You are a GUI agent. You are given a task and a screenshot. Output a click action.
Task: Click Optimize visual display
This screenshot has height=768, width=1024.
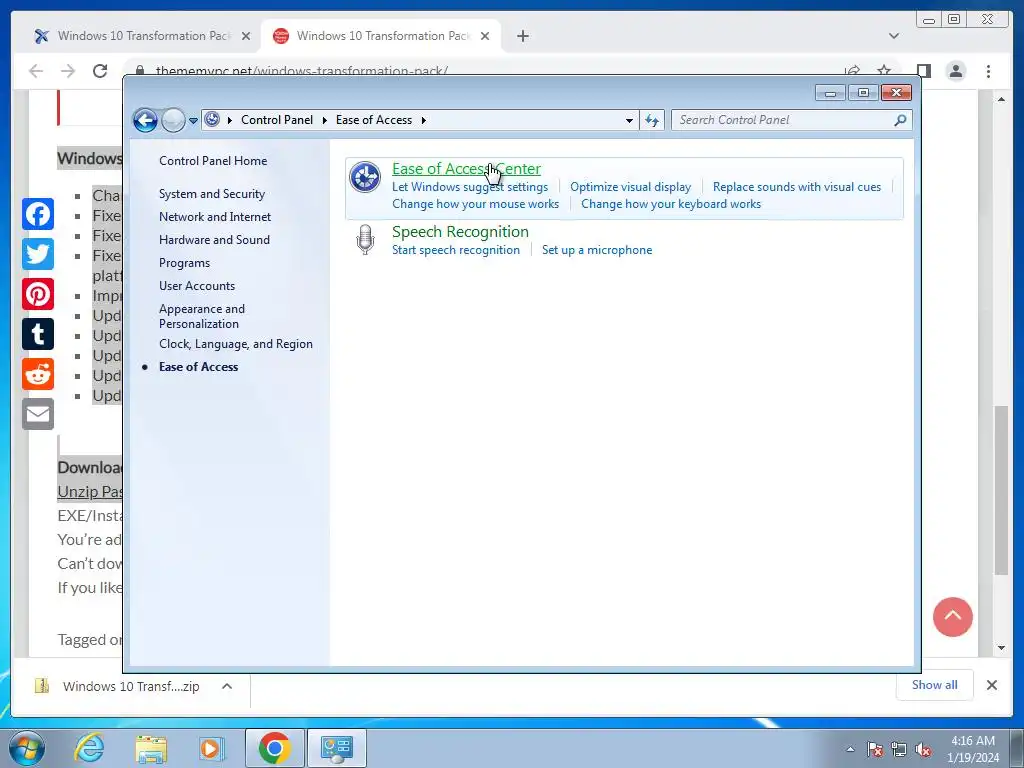coord(630,187)
